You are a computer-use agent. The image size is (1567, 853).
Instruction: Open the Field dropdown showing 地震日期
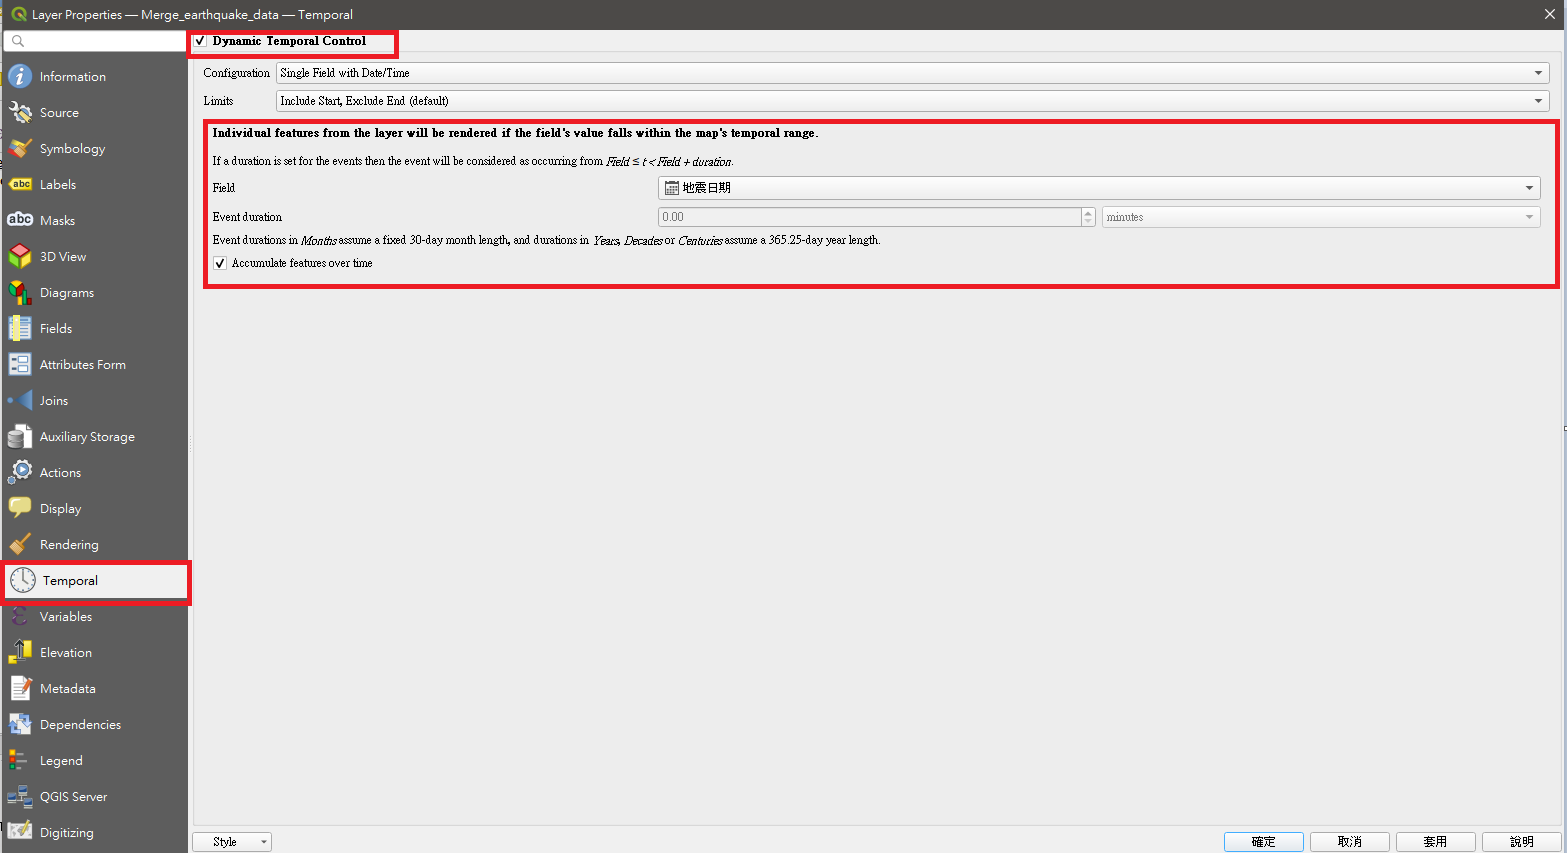pos(1098,188)
